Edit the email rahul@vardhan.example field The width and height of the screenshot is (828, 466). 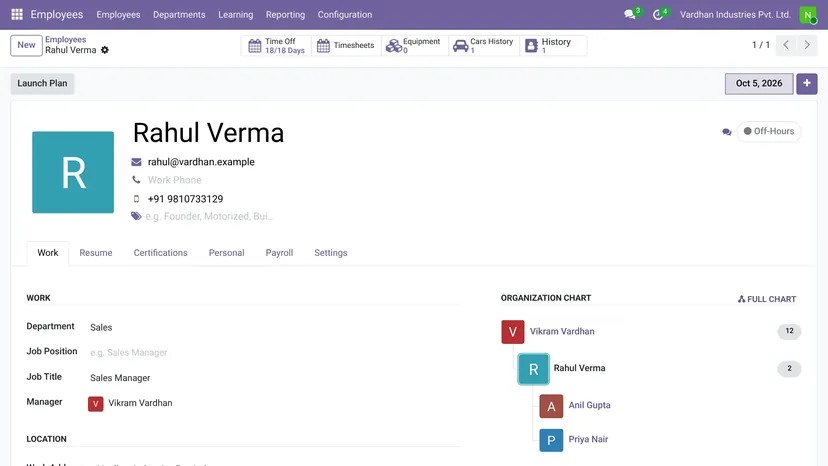201,162
